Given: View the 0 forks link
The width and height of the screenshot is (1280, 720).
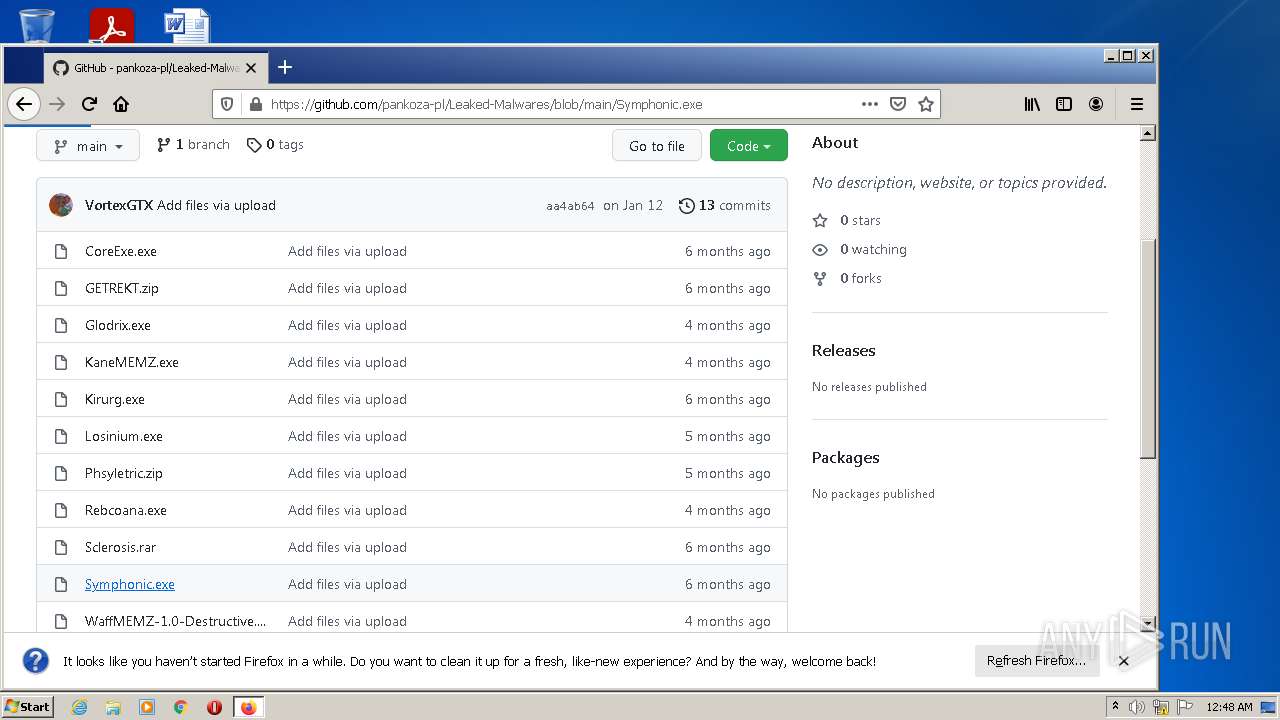Looking at the screenshot, I should [x=847, y=278].
